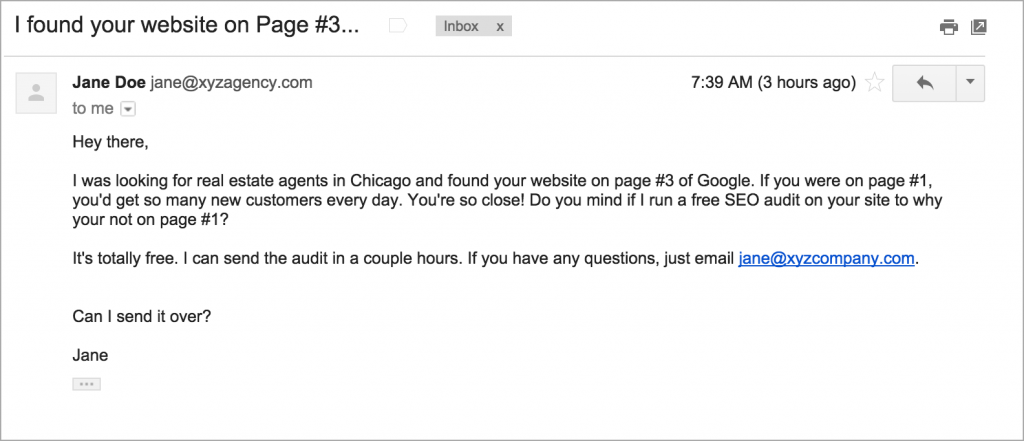
Task: Click the "to me" recipient text
Action: coord(93,109)
